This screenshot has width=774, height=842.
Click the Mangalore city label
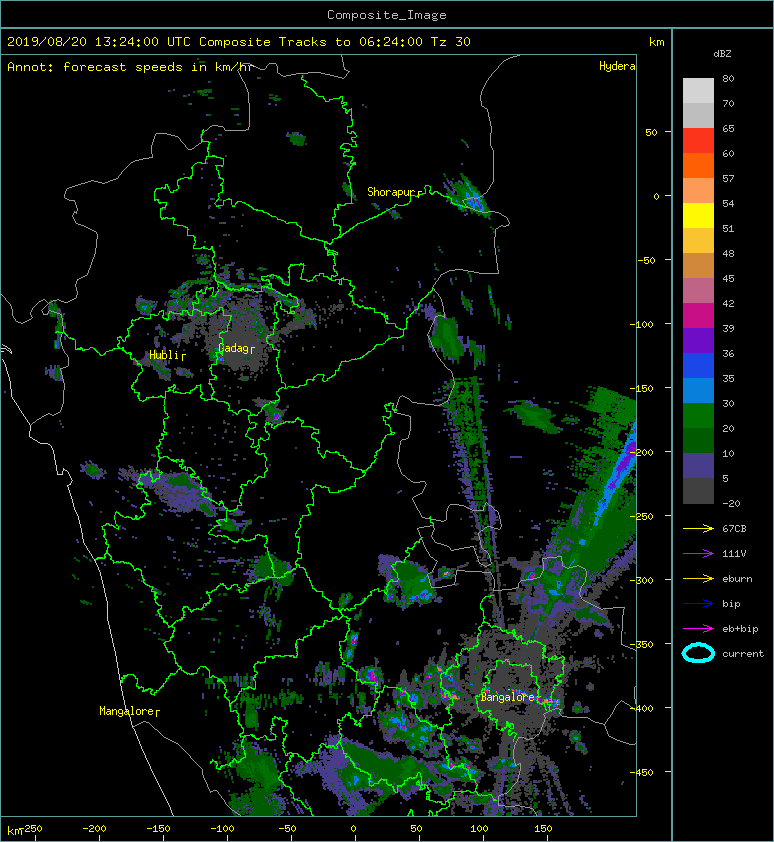(127, 711)
